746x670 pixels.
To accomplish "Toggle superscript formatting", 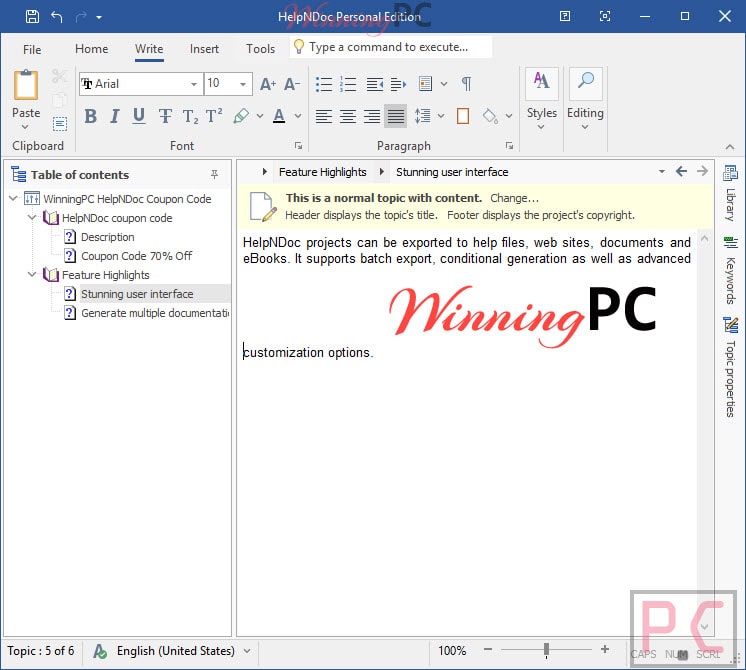I will tap(214, 116).
